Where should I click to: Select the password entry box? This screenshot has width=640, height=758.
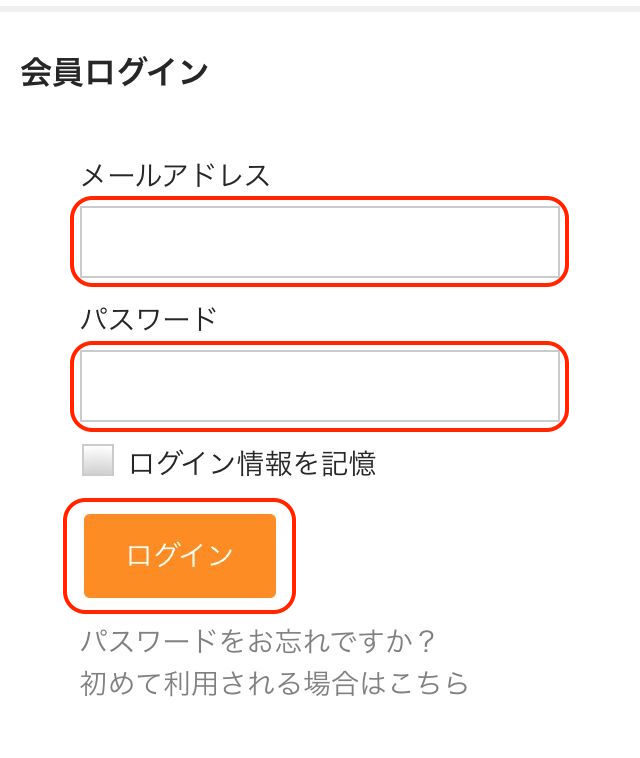[x=319, y=385]
